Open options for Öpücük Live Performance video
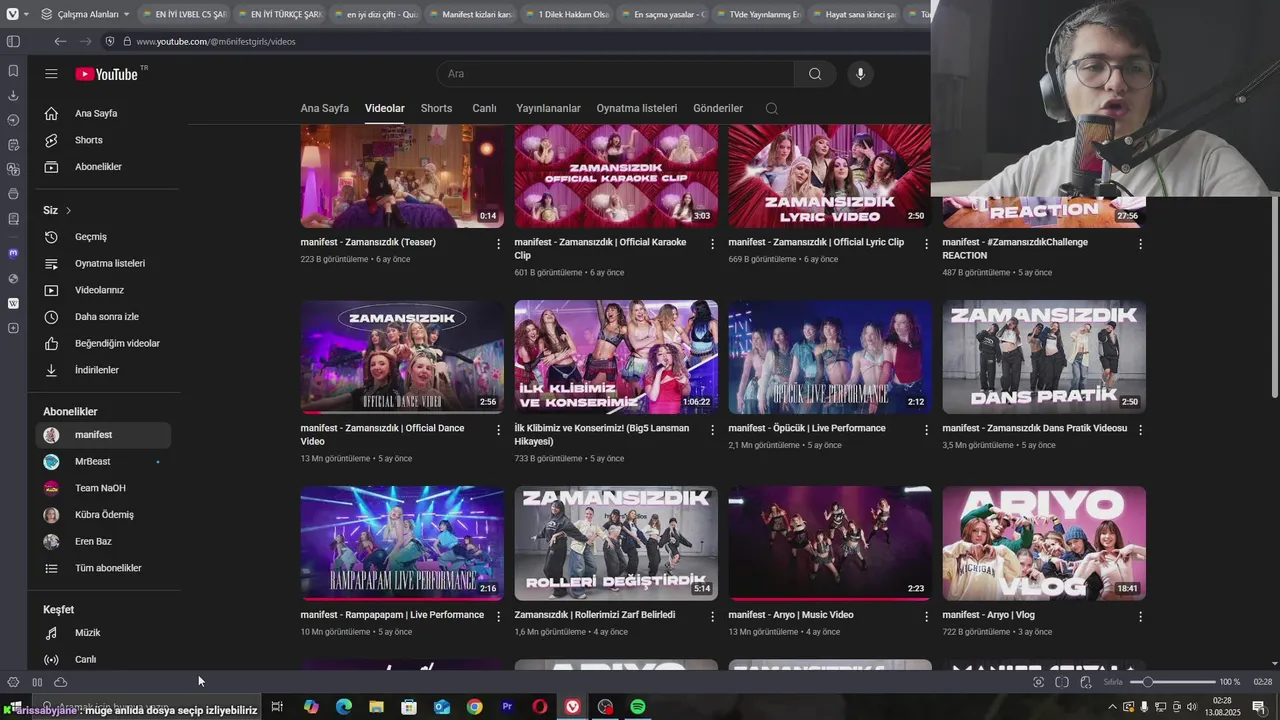This screenshot has height=720, width=1280. (x=926, y=430)
